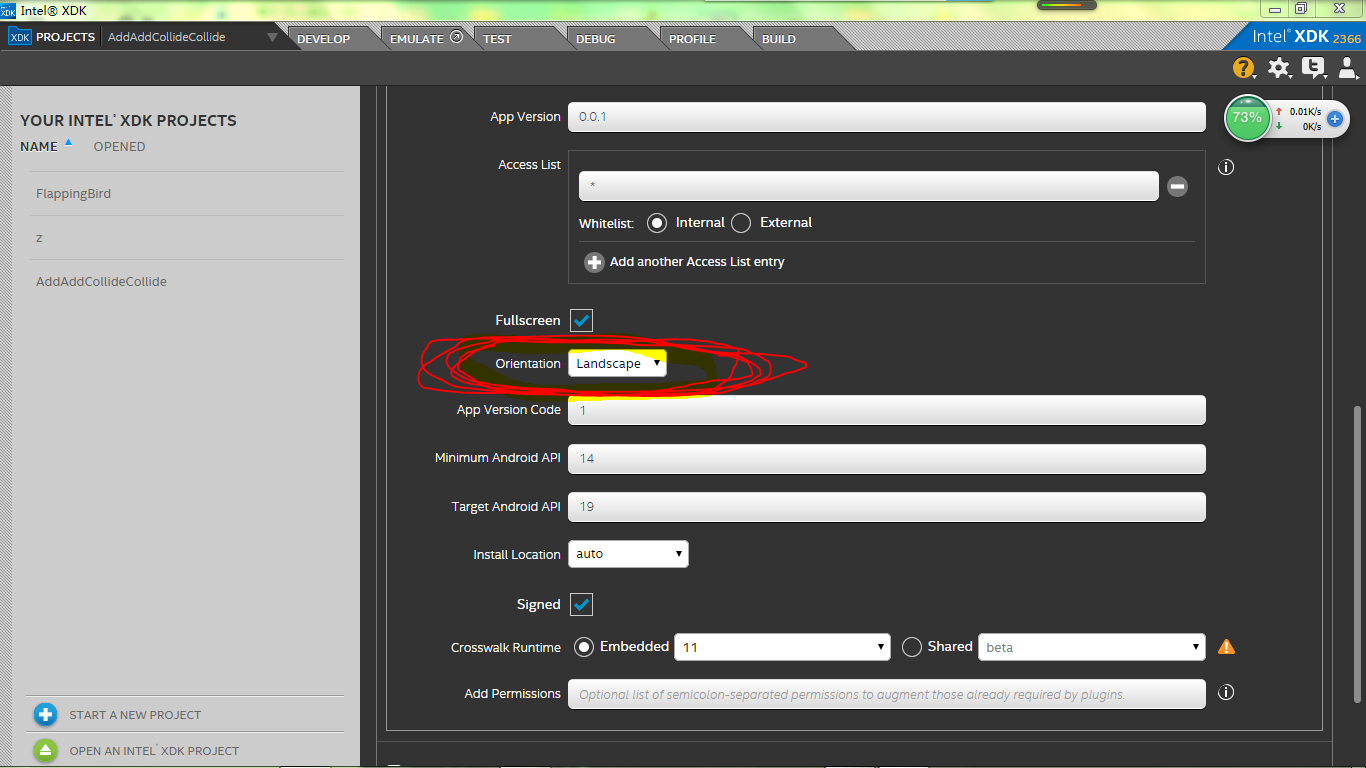
Task: Sort projects by the NAME column
Action: tap(39, 147)
